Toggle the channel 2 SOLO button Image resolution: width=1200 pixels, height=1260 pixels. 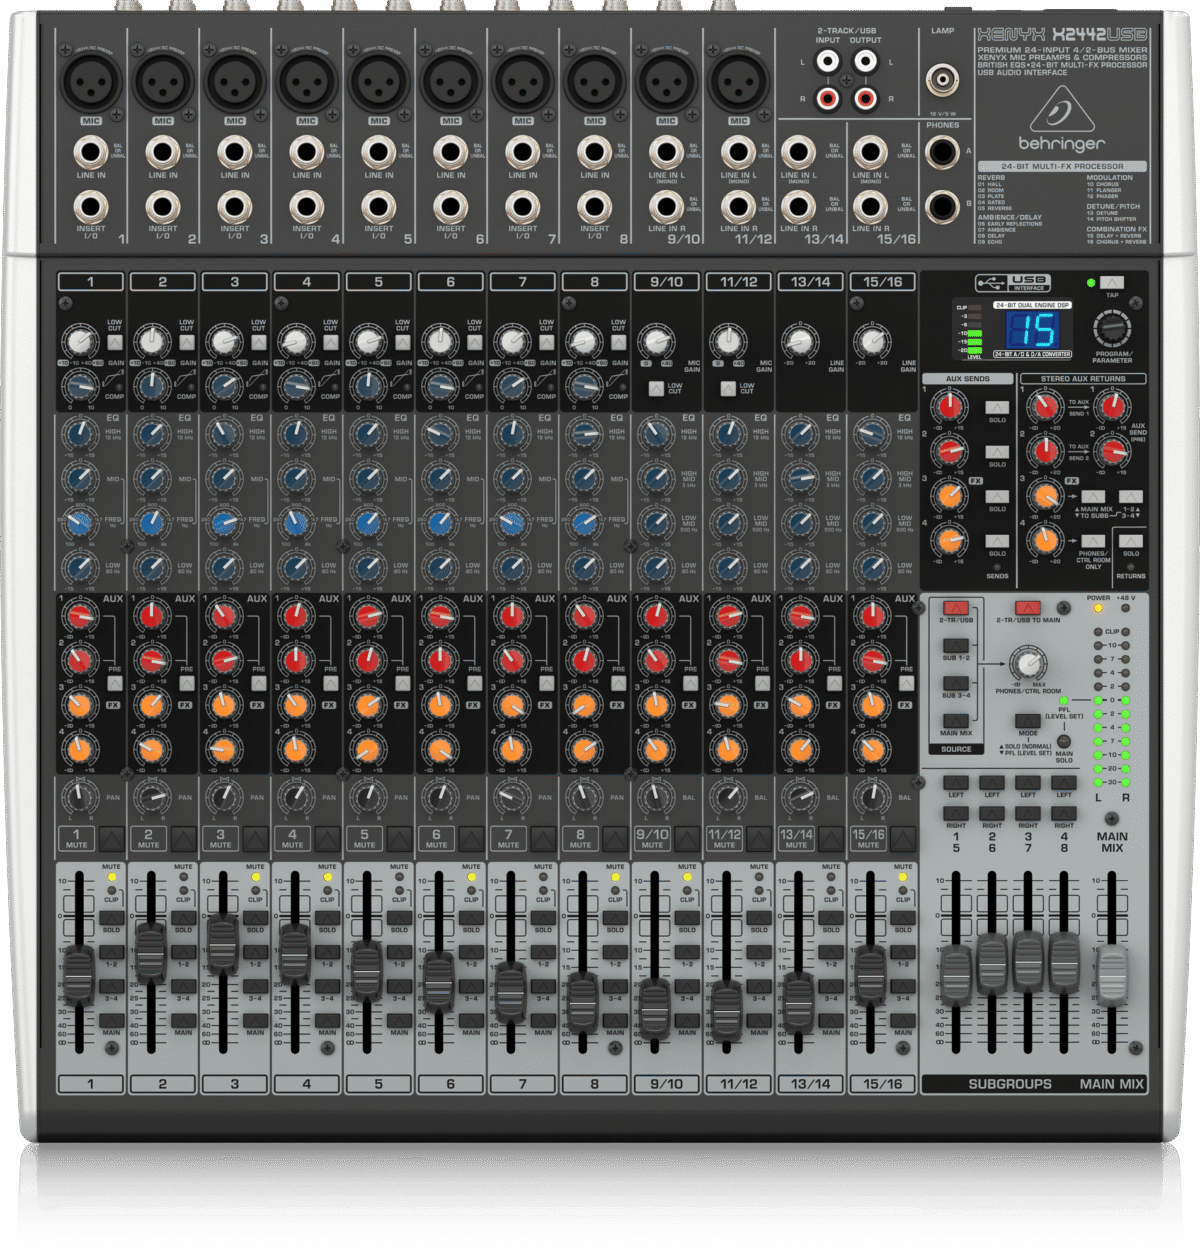pos(183,918)
